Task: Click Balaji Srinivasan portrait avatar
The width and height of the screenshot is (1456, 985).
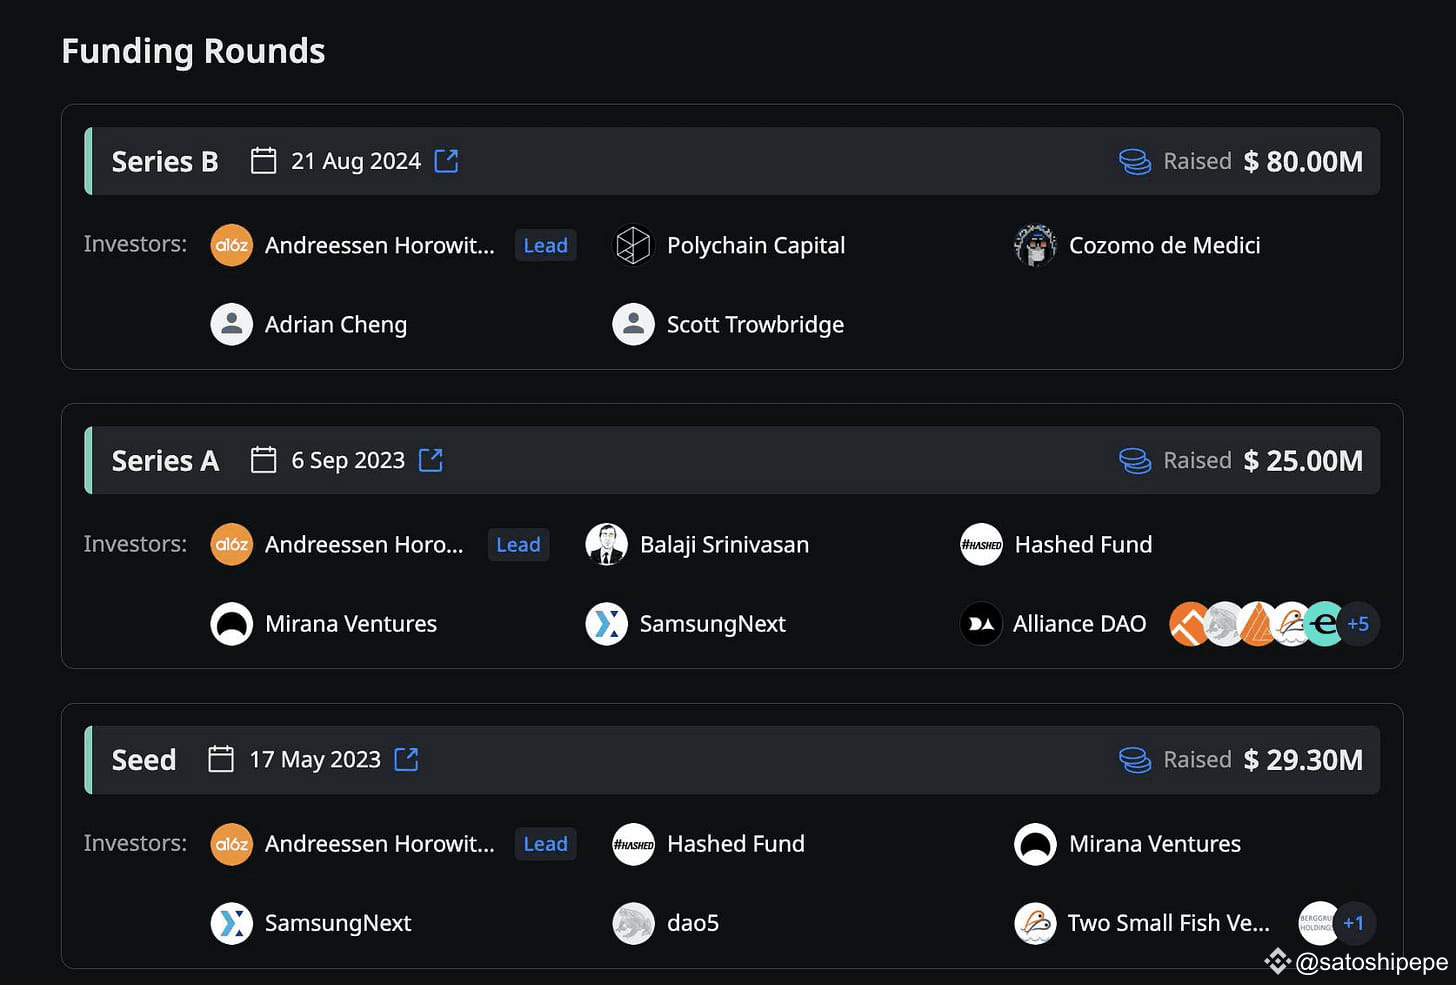Action: [606, 544]
